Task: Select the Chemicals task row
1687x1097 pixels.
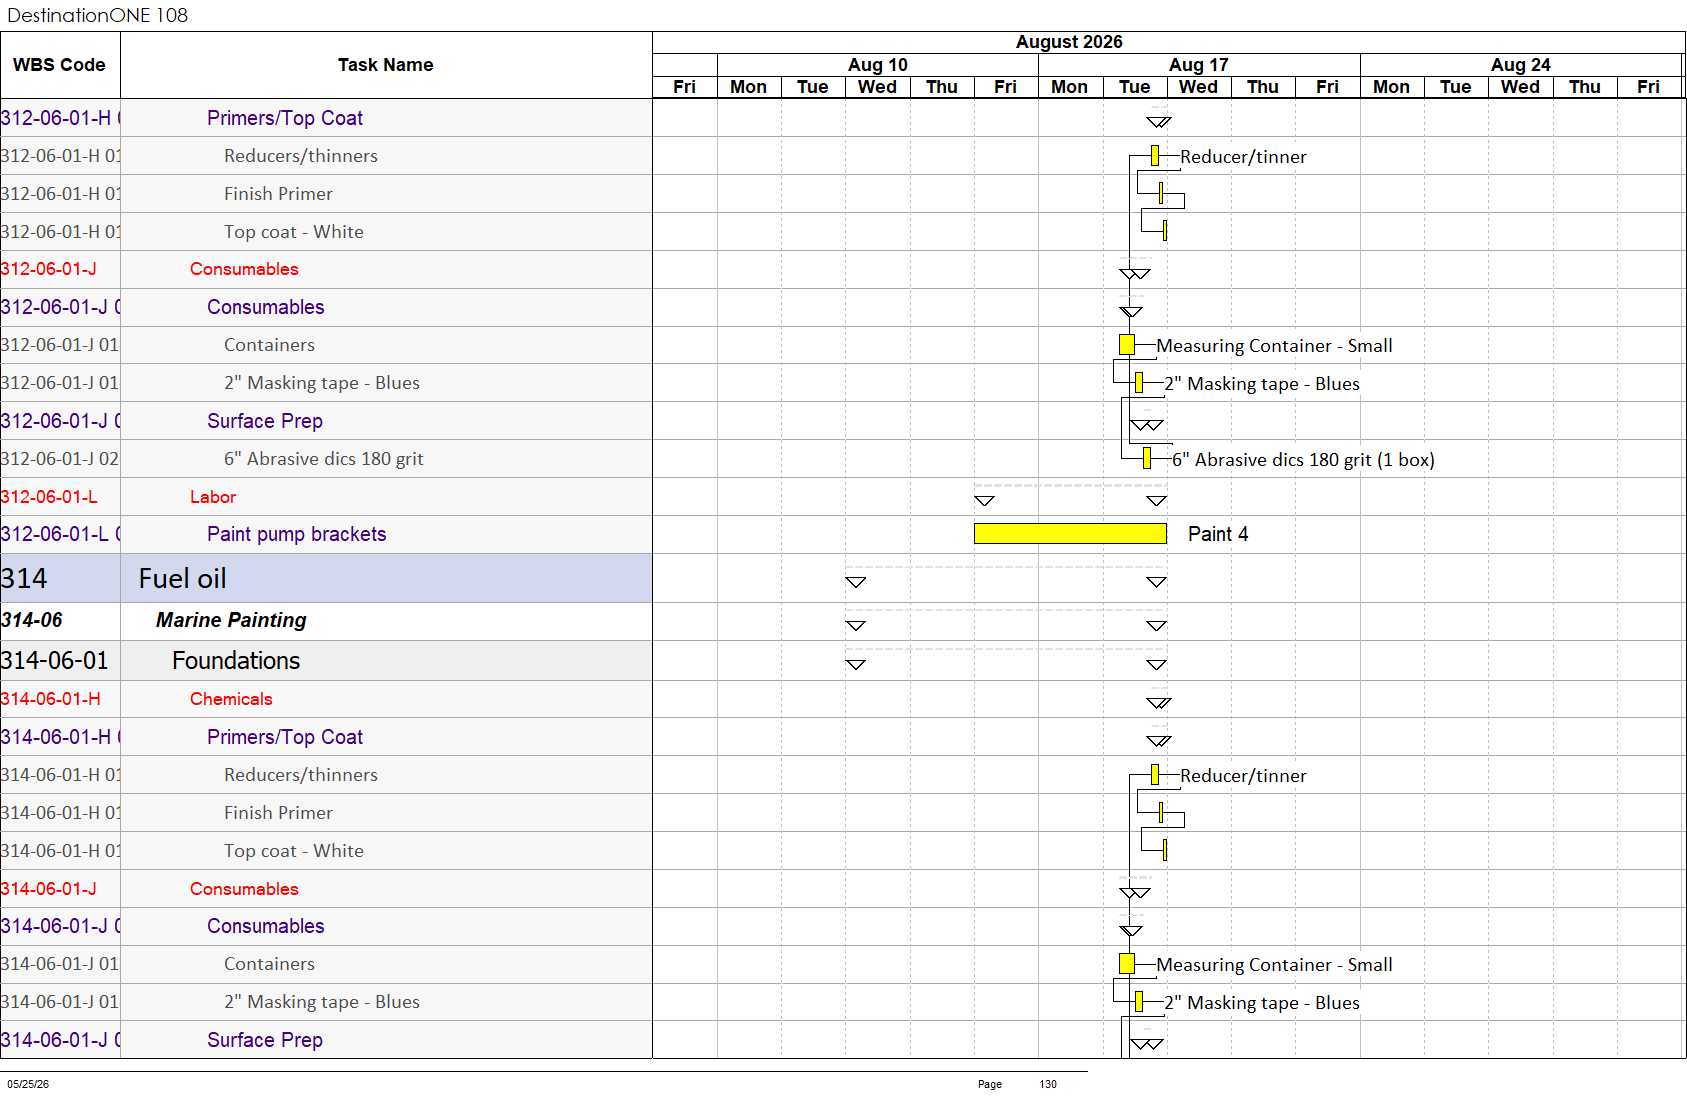Action: 326,699
